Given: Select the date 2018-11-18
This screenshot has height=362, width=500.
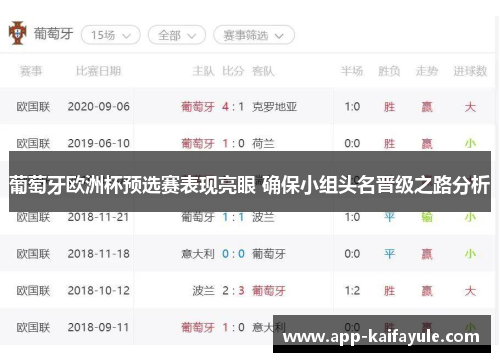Looking at the screenshot, I should (99, 254).
